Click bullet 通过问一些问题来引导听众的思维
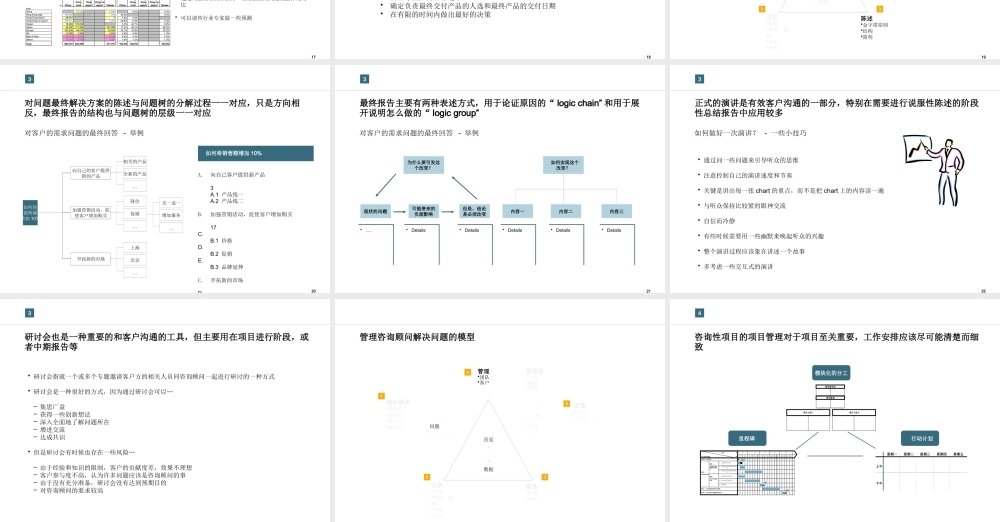The width and height of the screenshot is (1000, 522). 751,160
